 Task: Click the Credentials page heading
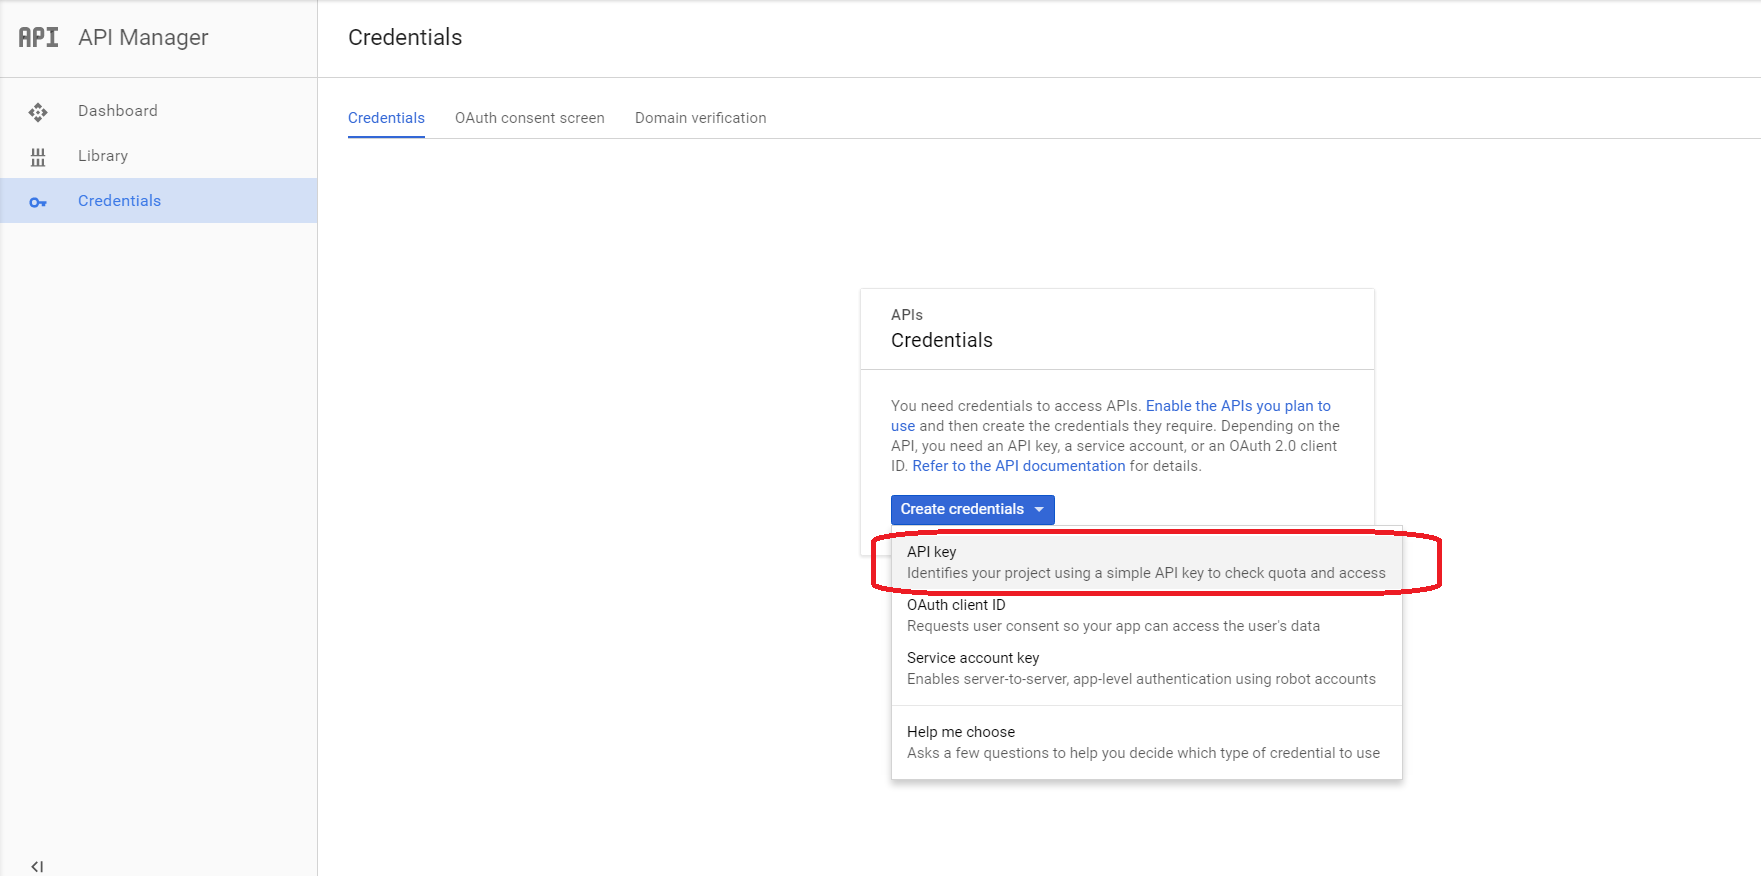tap(405, 38)
